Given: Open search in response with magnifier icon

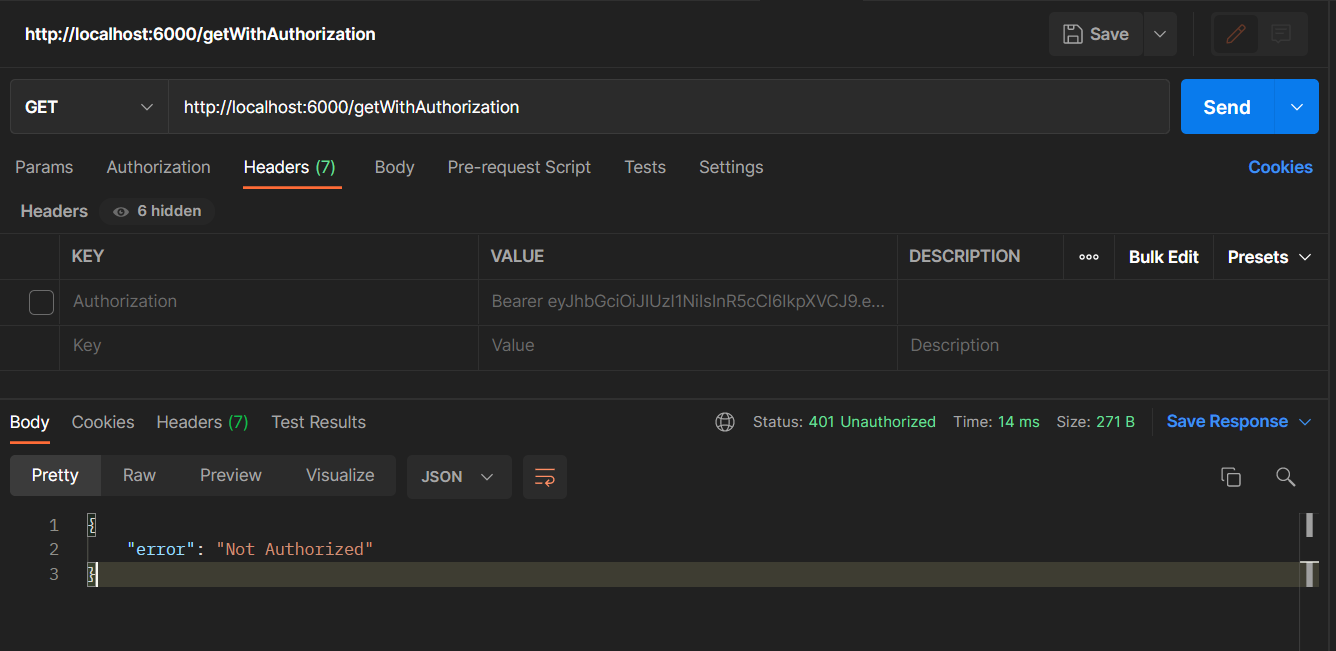Looking at the screenshot, I should coord(1286,477).
